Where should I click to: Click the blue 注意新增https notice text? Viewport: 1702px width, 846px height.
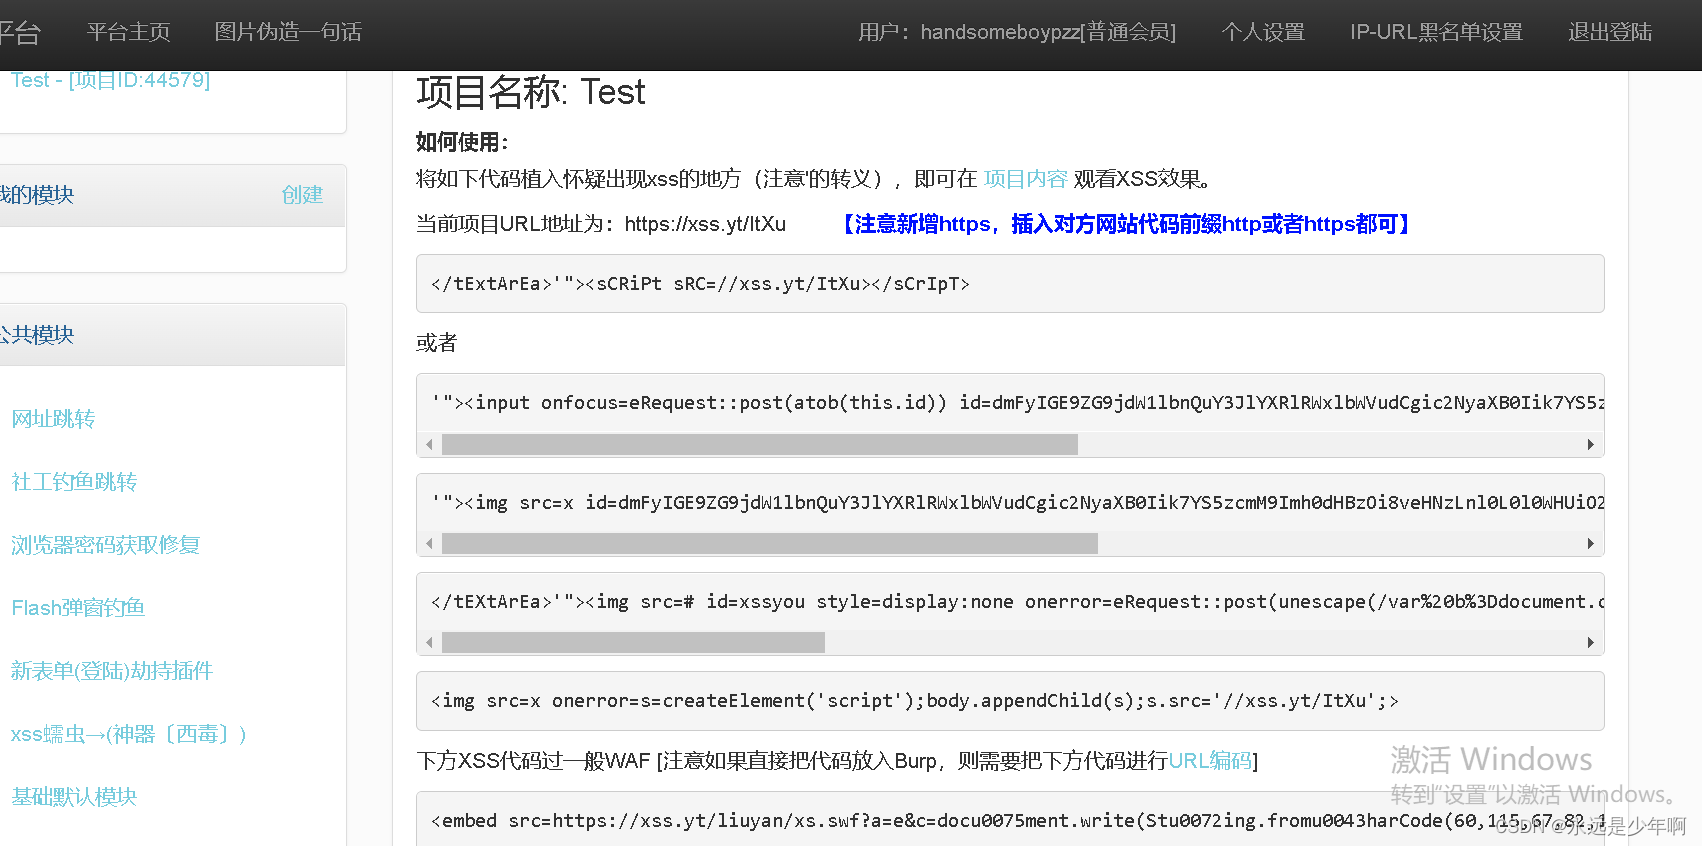[x=1126, y=224]
